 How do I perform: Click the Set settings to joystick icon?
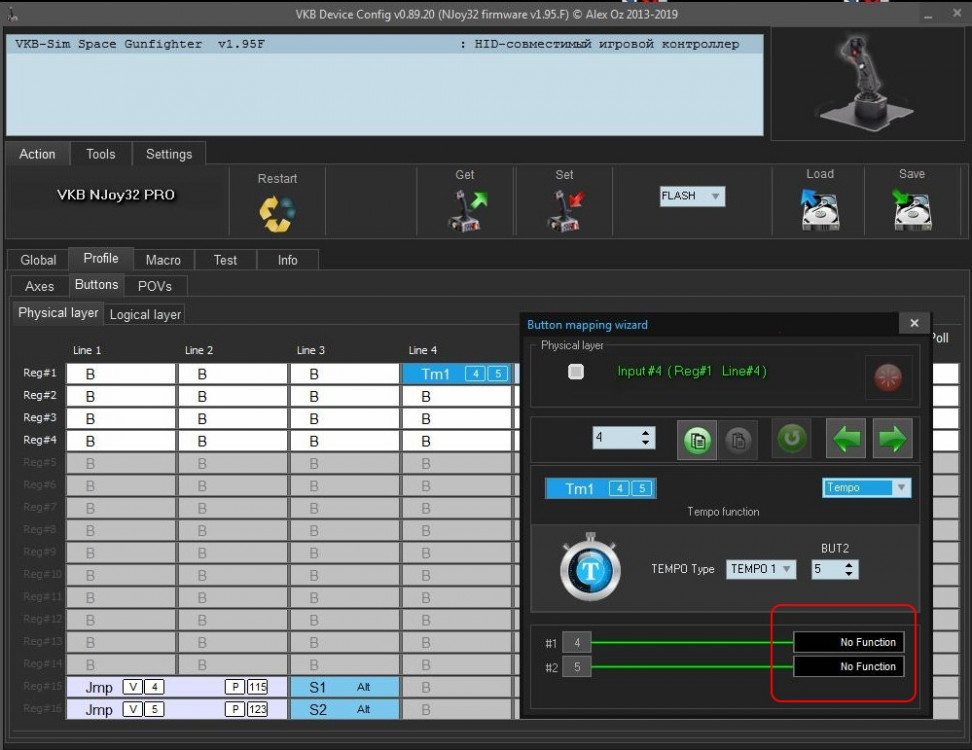[564, 210]
